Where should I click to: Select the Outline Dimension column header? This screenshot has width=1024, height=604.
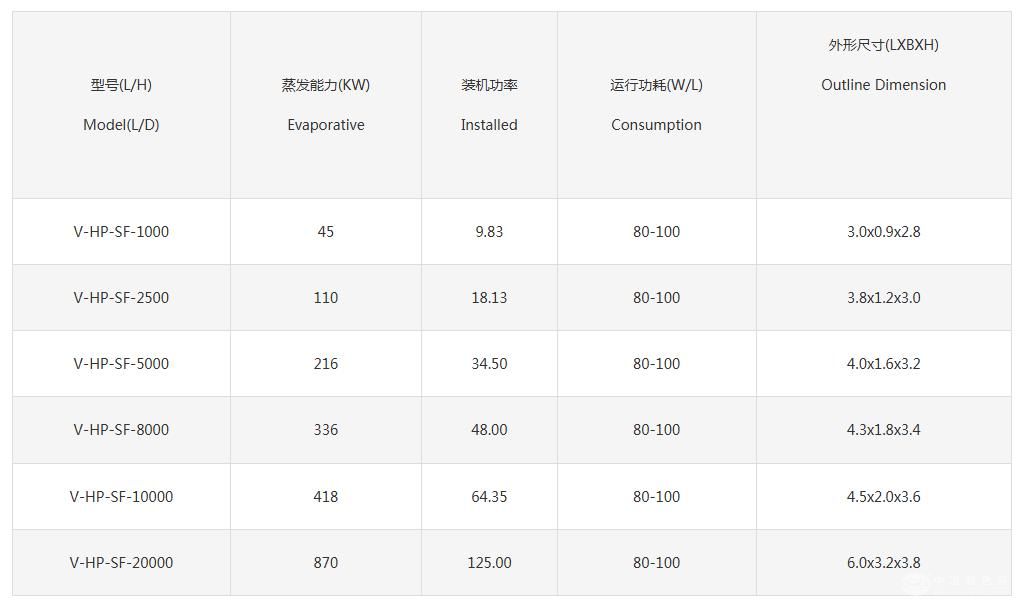(883, 85)
